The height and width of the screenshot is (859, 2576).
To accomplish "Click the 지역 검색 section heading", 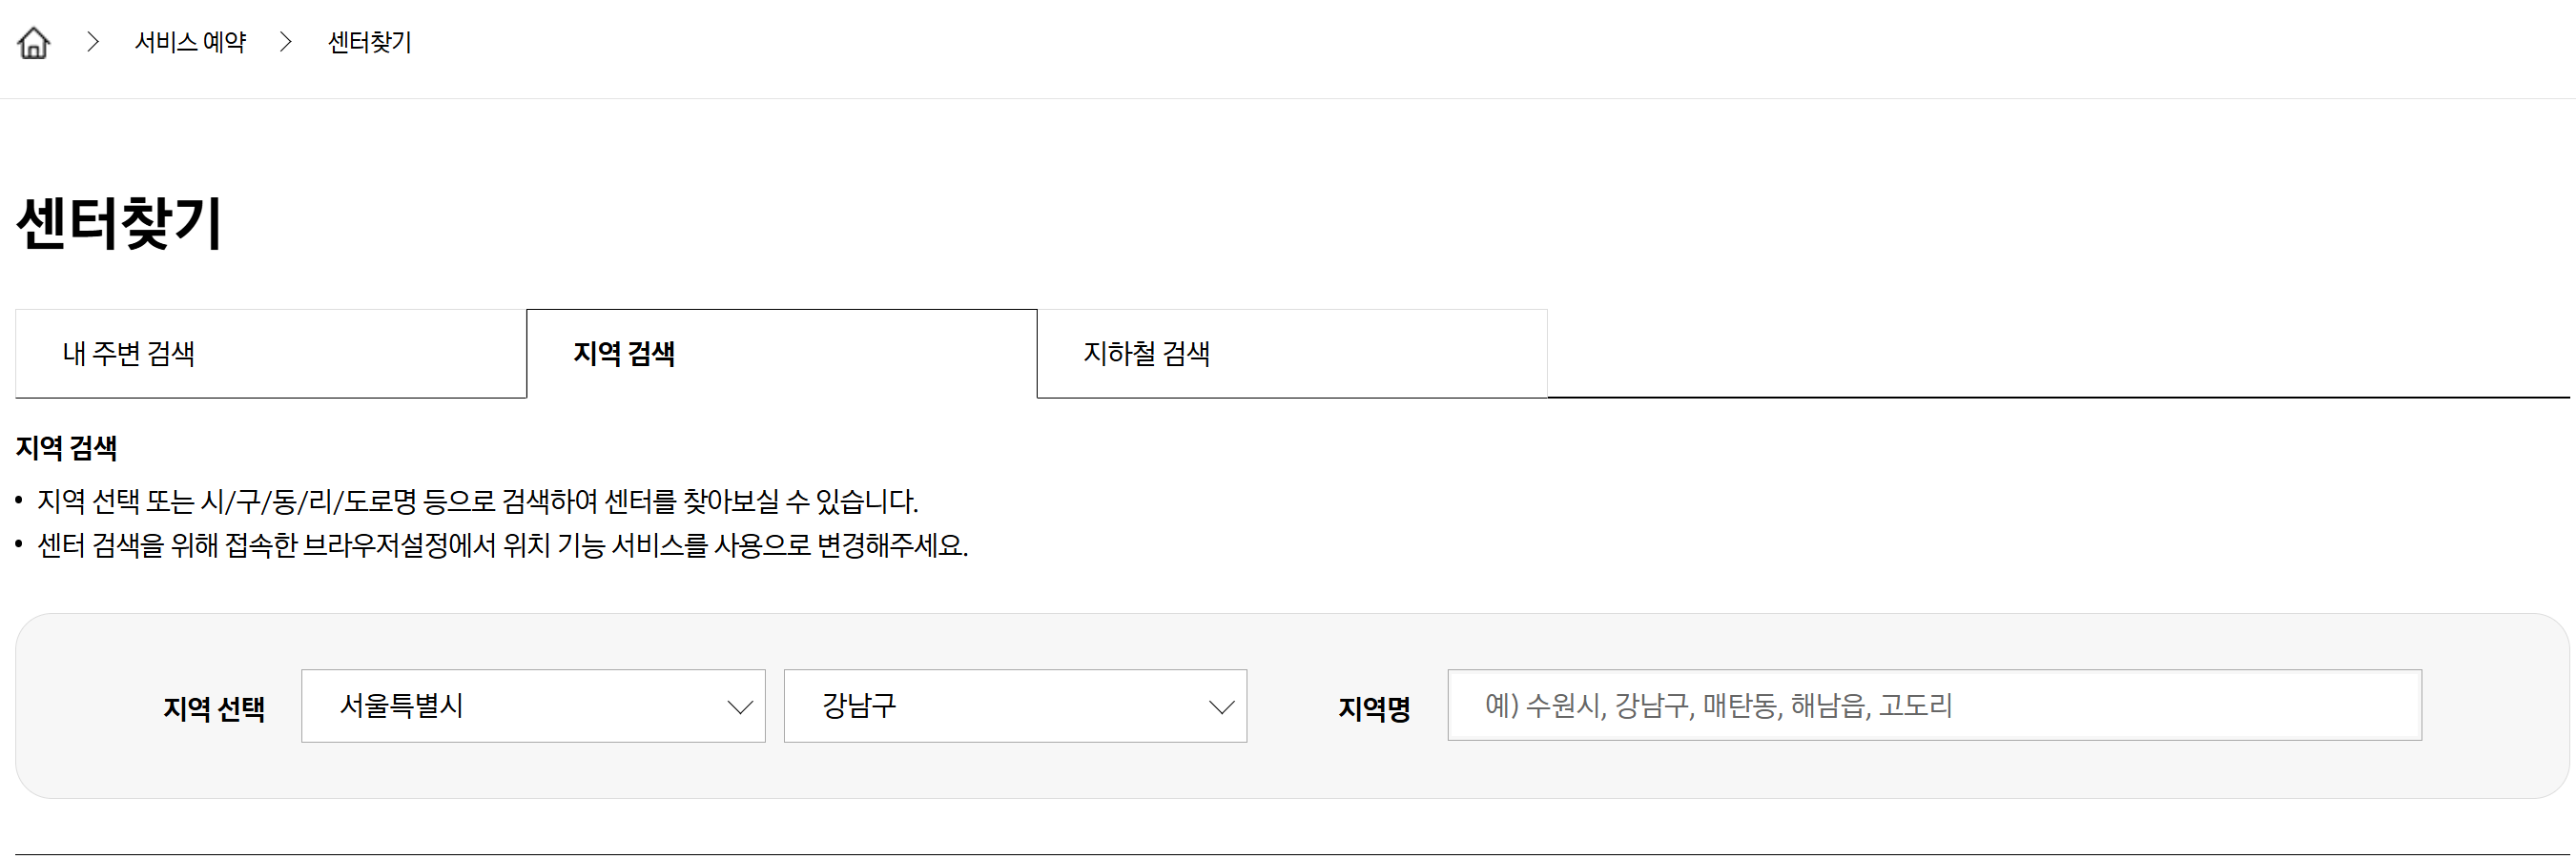I will [67, 448].
